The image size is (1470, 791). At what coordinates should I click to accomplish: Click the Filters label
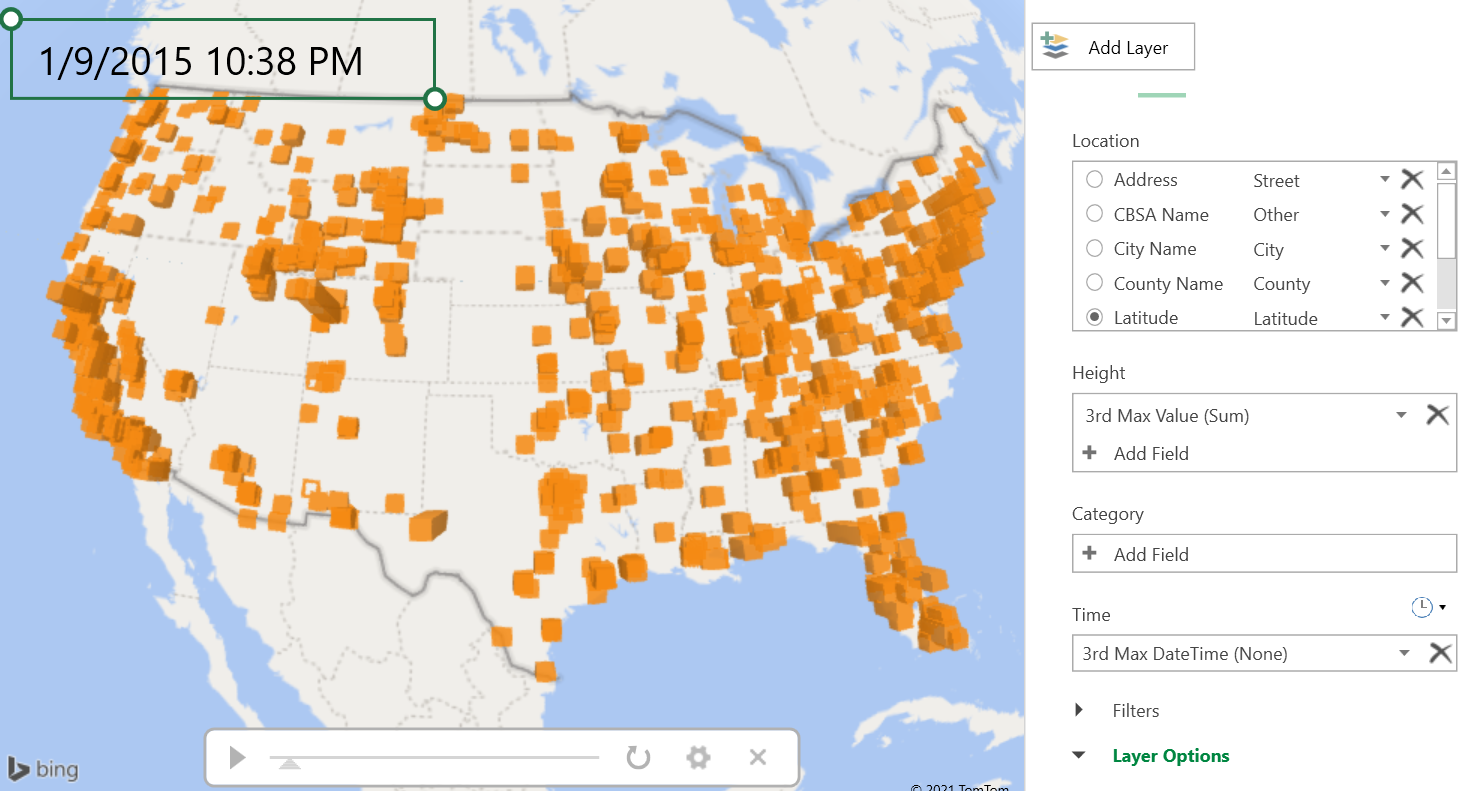pyautogui.click(x=1136, y=710)
